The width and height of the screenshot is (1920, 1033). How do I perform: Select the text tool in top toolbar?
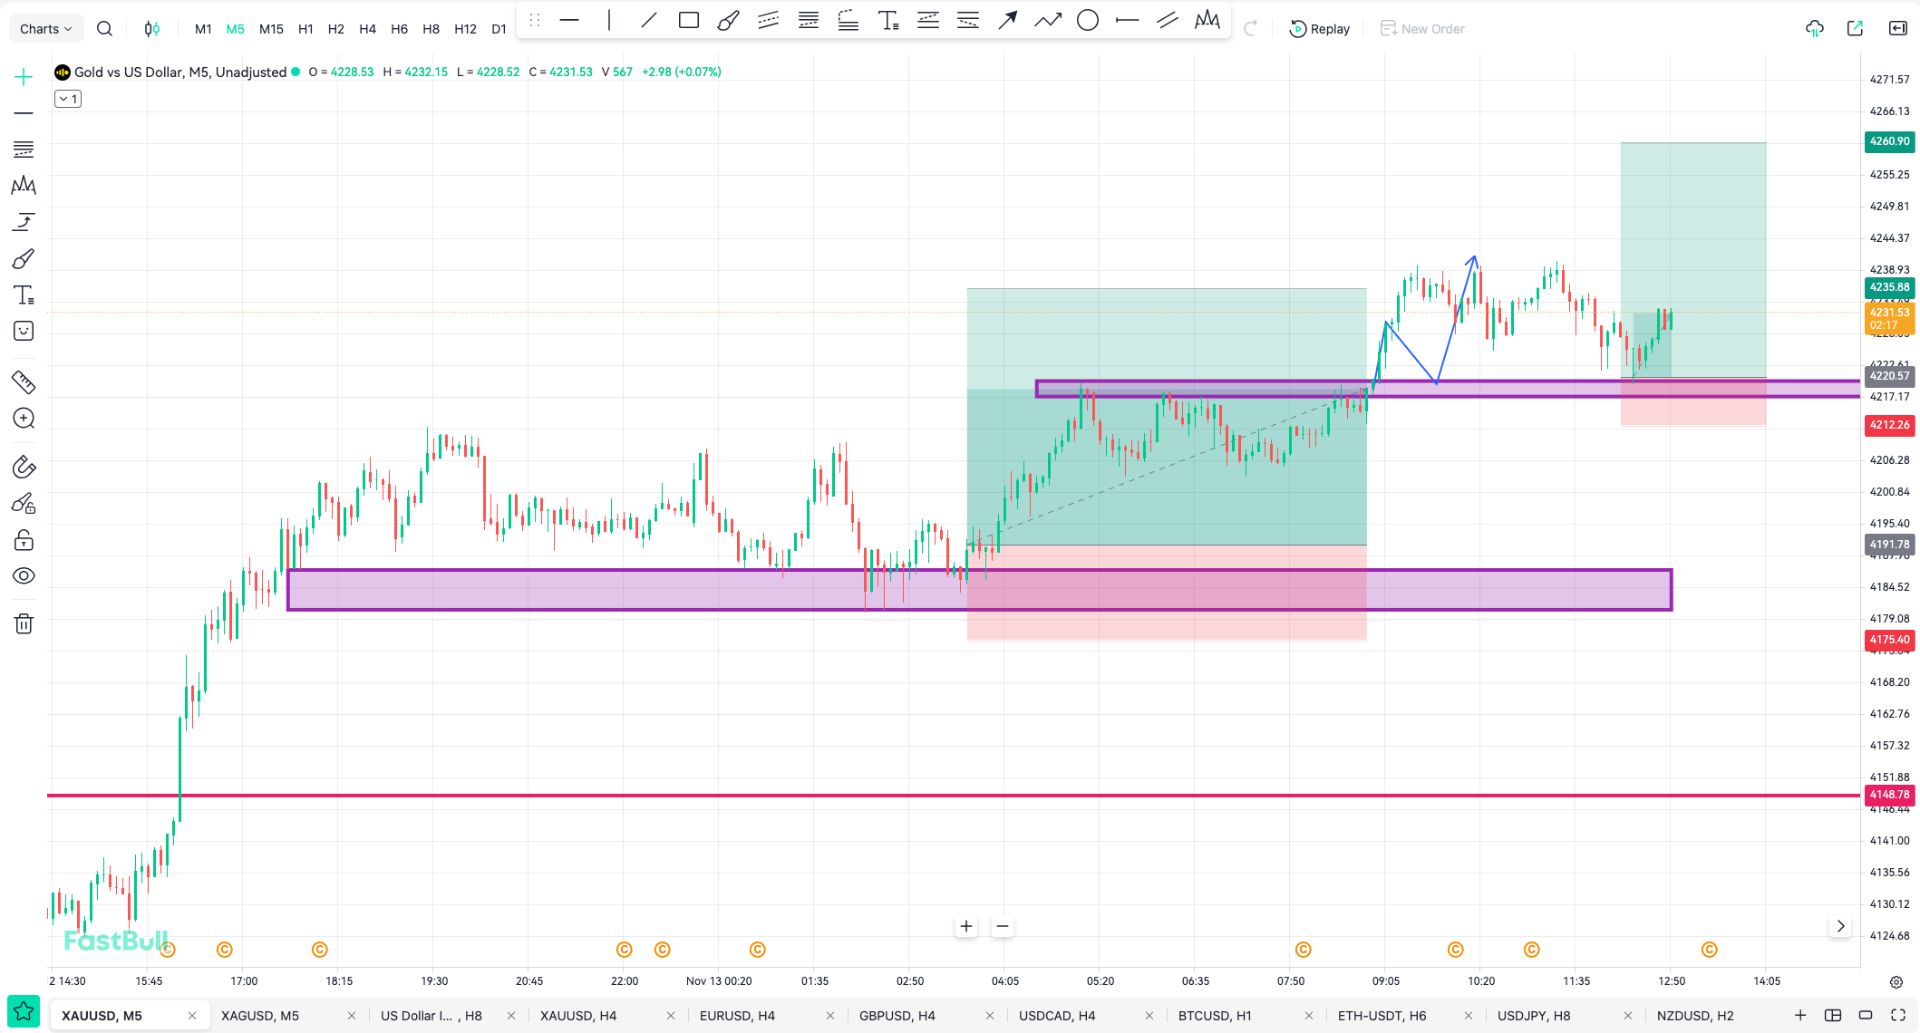[x=888, y=20]
